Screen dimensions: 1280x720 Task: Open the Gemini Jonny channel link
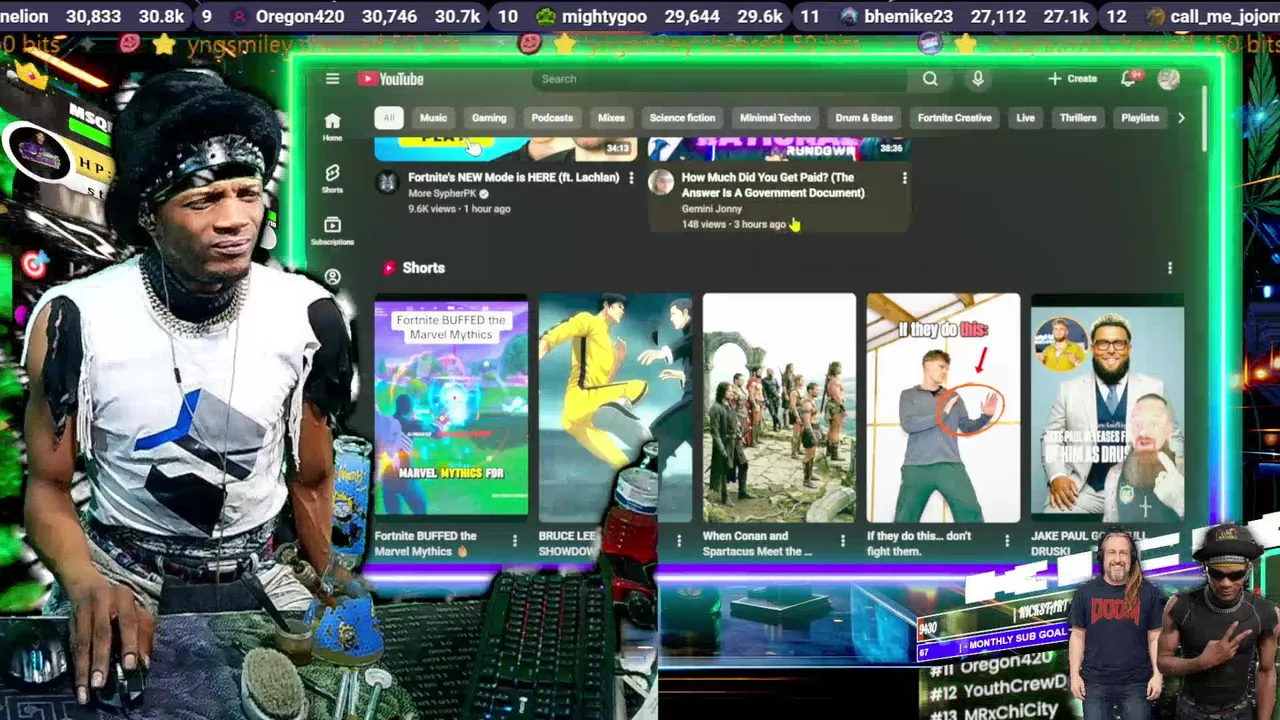click(x=711, y=209)
